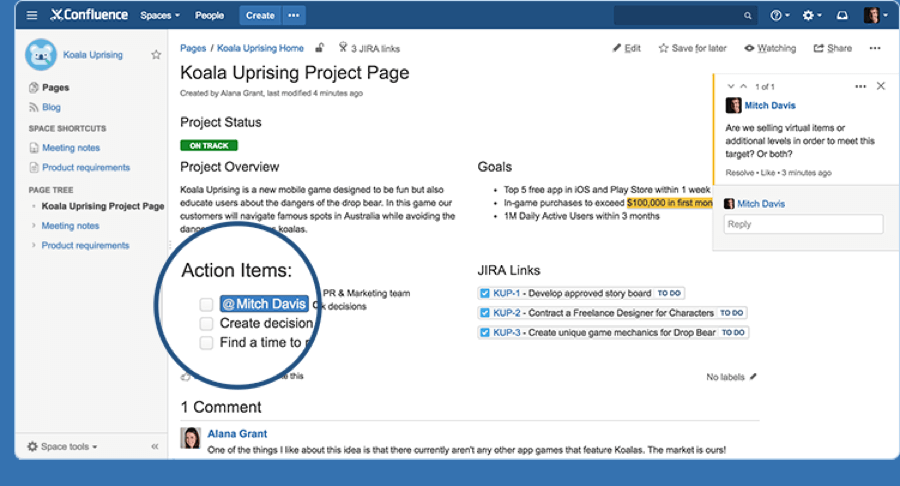Open the notifications icon in header
Screen dimensions: 900x486
841,15
